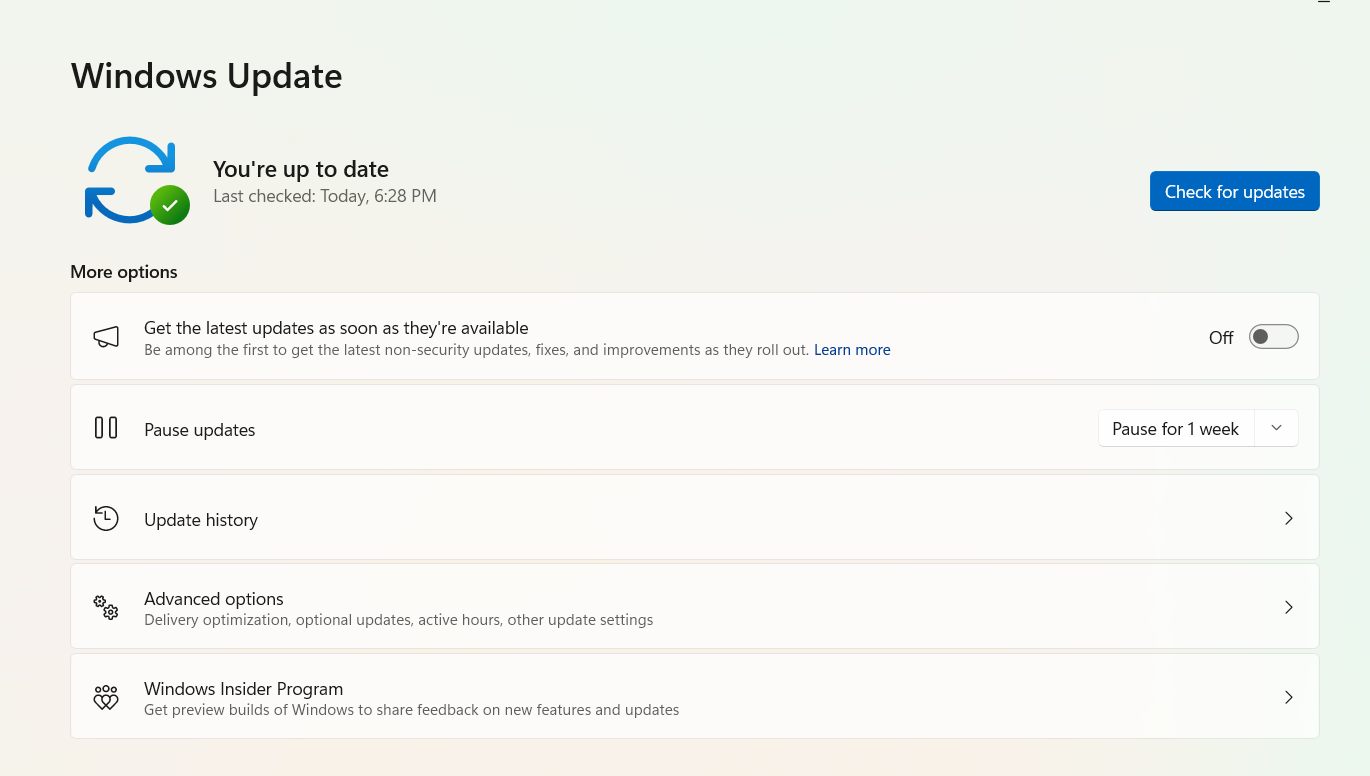The width and height of the screenshot is (1370, 776).
Task: Click the Windows Update page title
Action: [206, 76]
